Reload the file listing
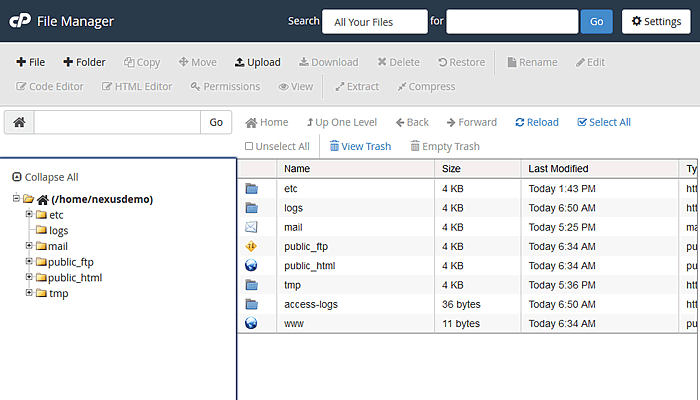 click(537, 122)
